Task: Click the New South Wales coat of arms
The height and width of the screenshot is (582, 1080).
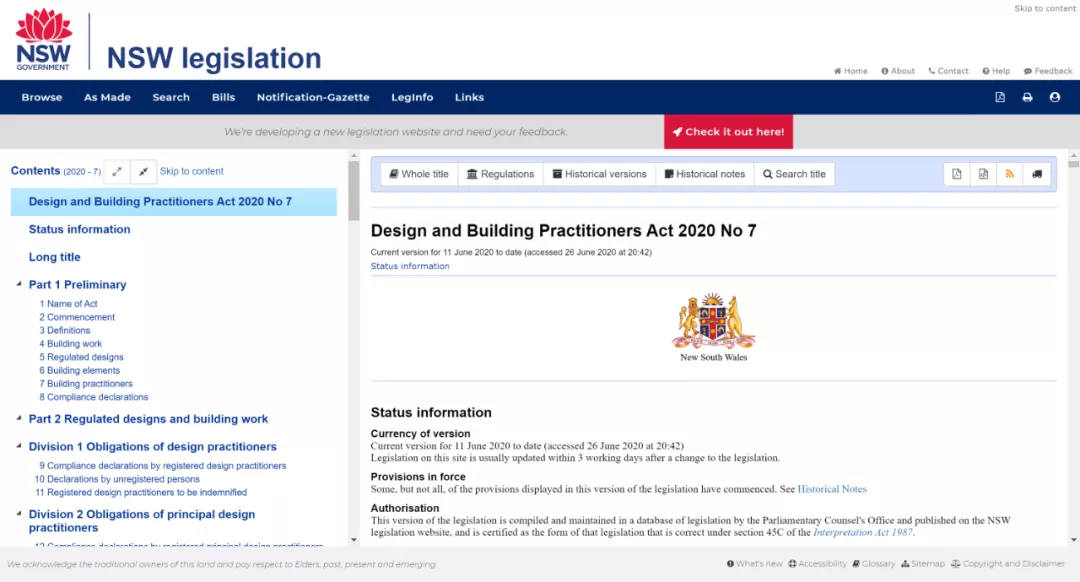Action: tap(714, 321)
